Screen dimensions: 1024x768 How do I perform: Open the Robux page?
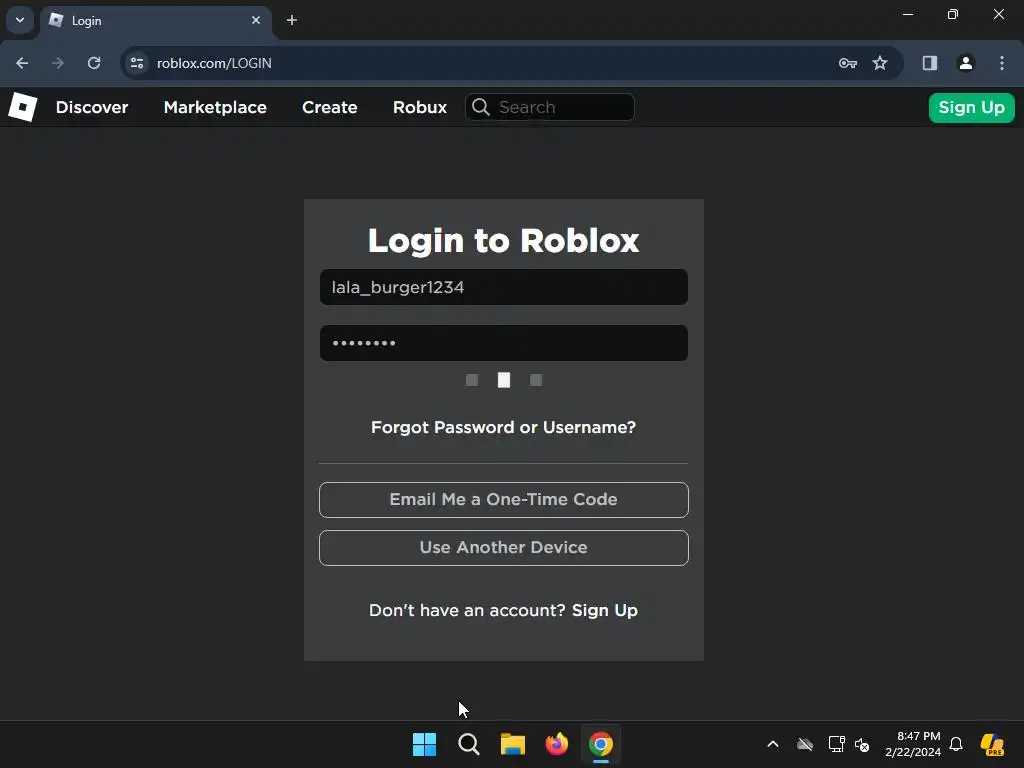click(x=420, y=107)
